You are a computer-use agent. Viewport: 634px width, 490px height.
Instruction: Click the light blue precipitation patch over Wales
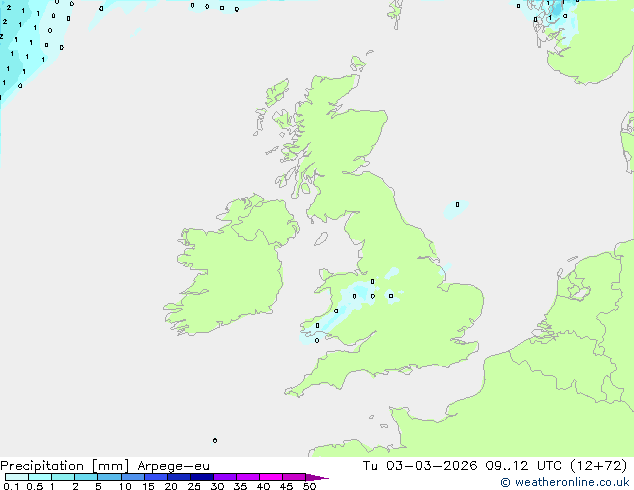point(355,296)
